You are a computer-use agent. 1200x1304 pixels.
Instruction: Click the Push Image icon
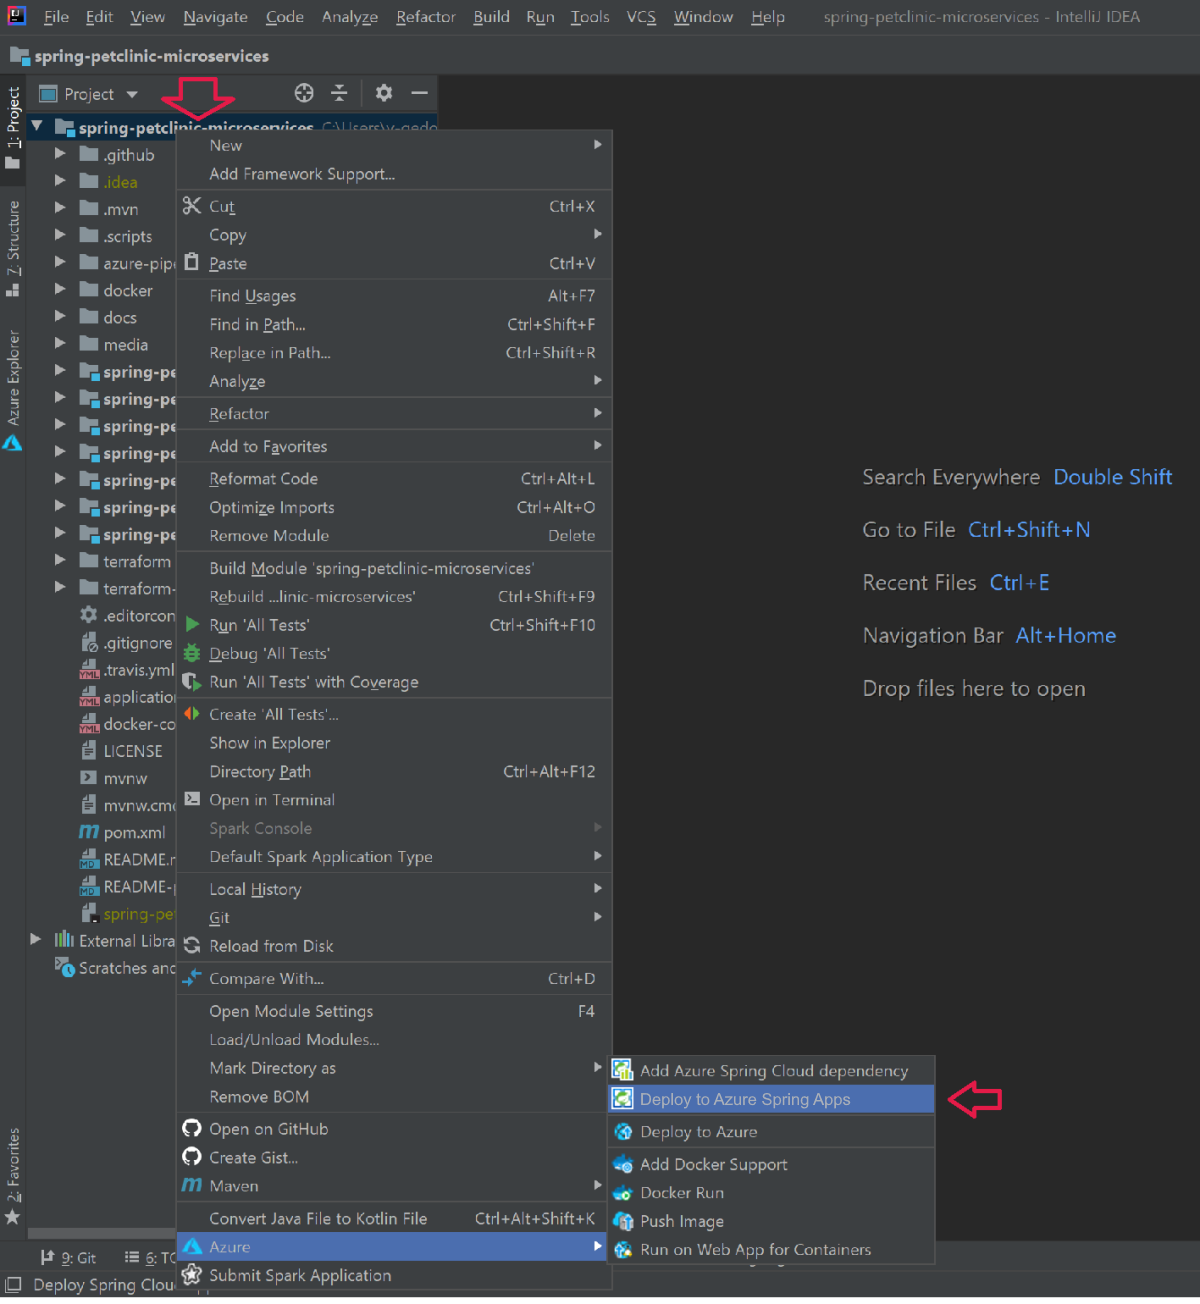[623, 1221]
